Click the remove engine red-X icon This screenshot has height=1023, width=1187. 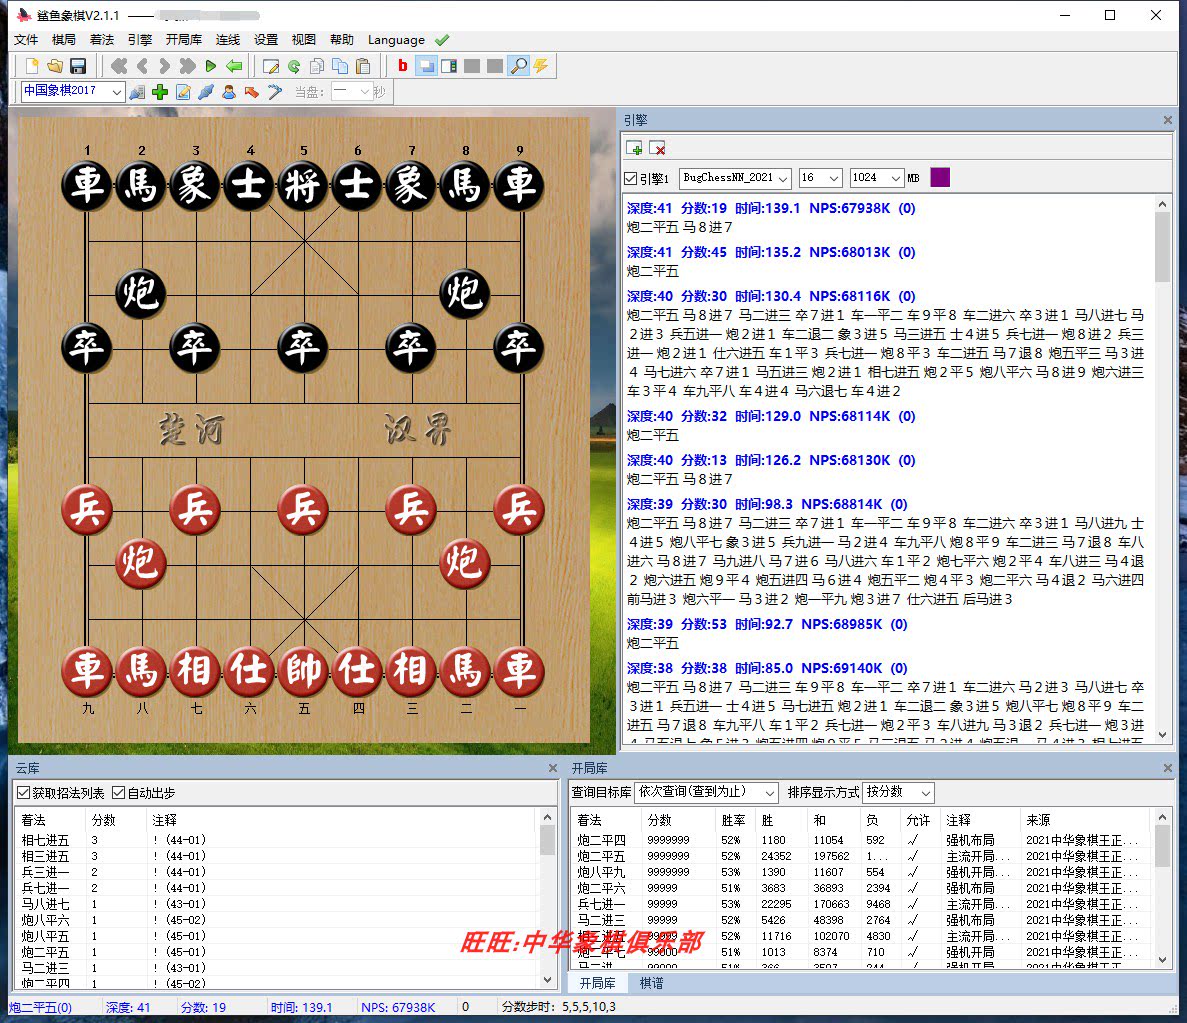click(x=657, y=148)
